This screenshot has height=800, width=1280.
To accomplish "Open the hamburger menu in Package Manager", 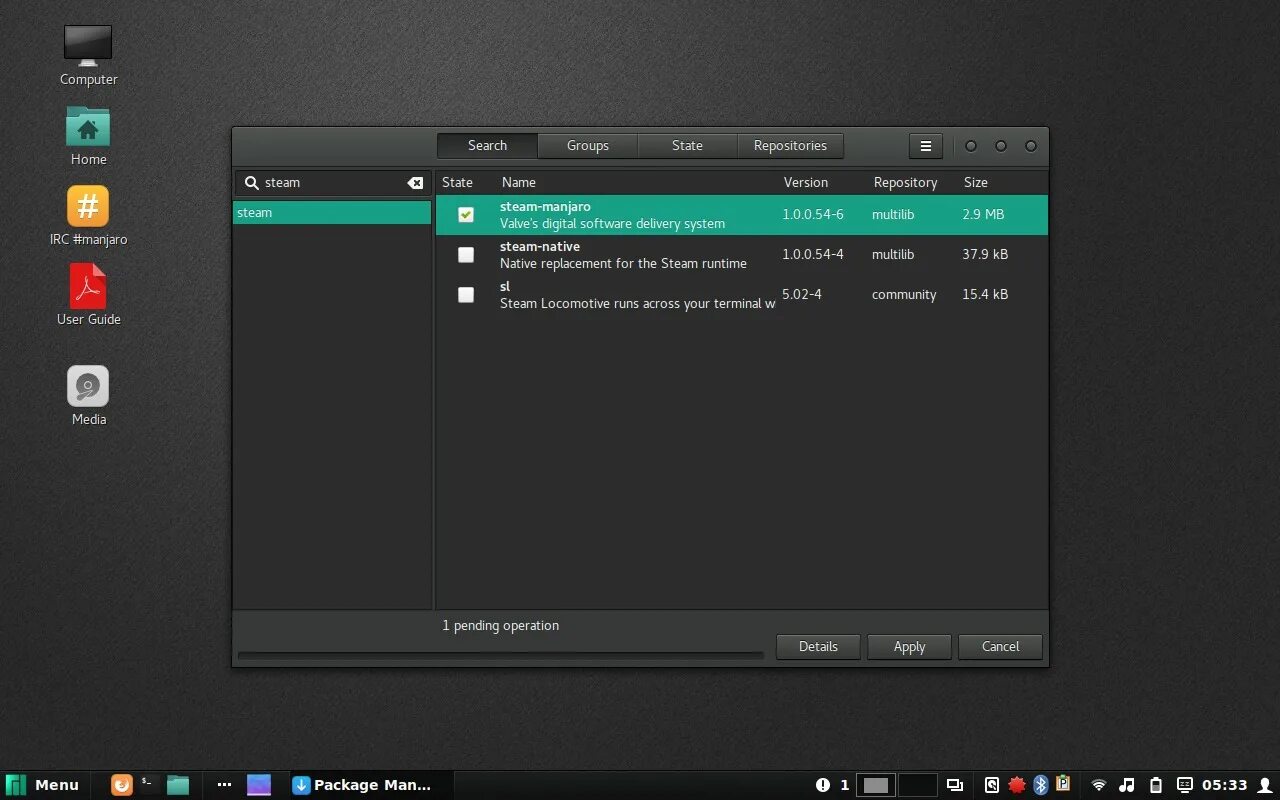I will click(925, 146).
